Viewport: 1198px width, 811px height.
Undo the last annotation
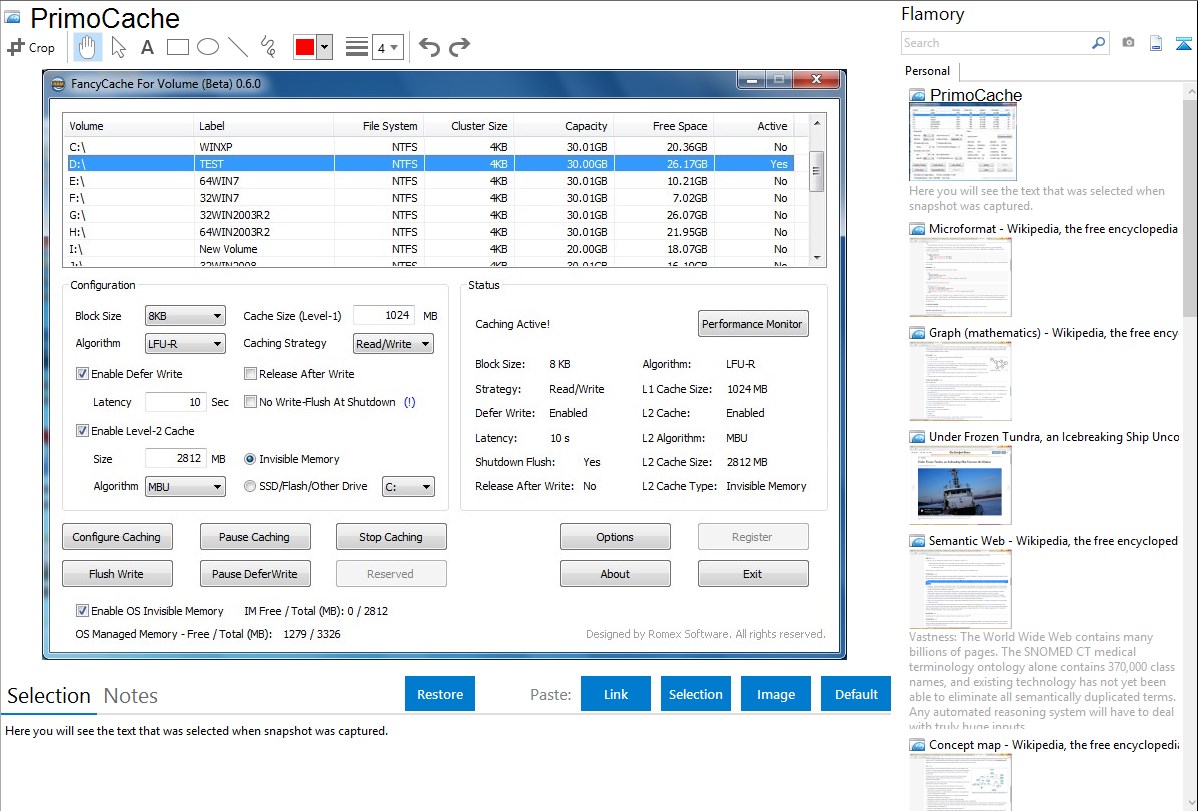click(429, 47)
